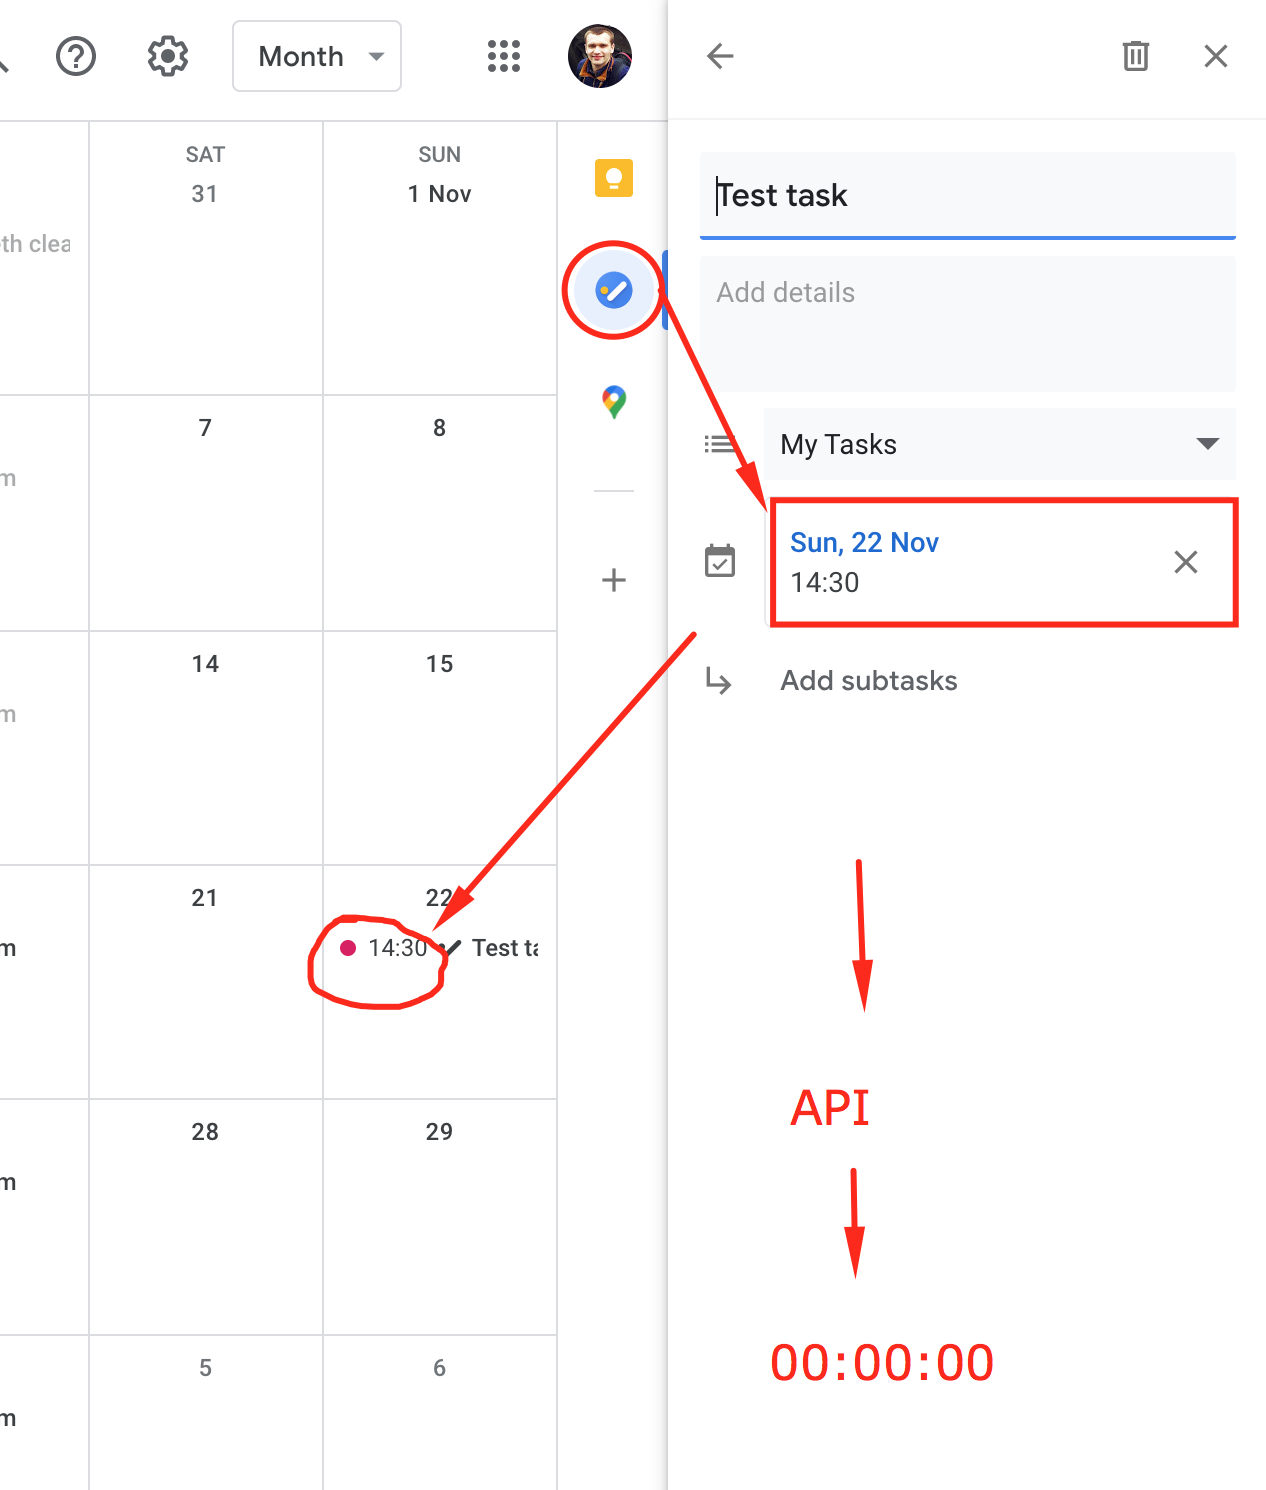Expand the Month view dropdown
This screenshot has height=1490, width=1266.
point(317,56)
